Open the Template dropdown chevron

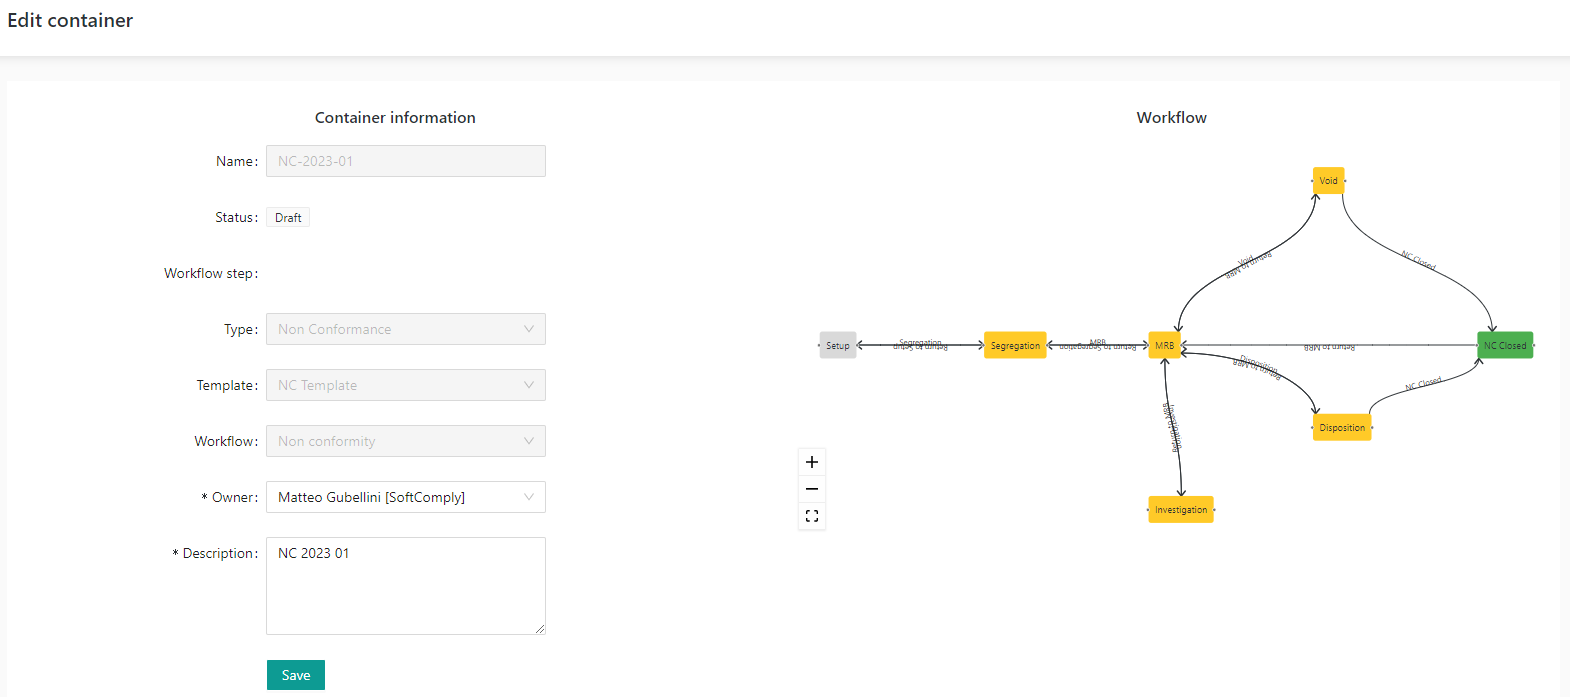click(529, 385)
